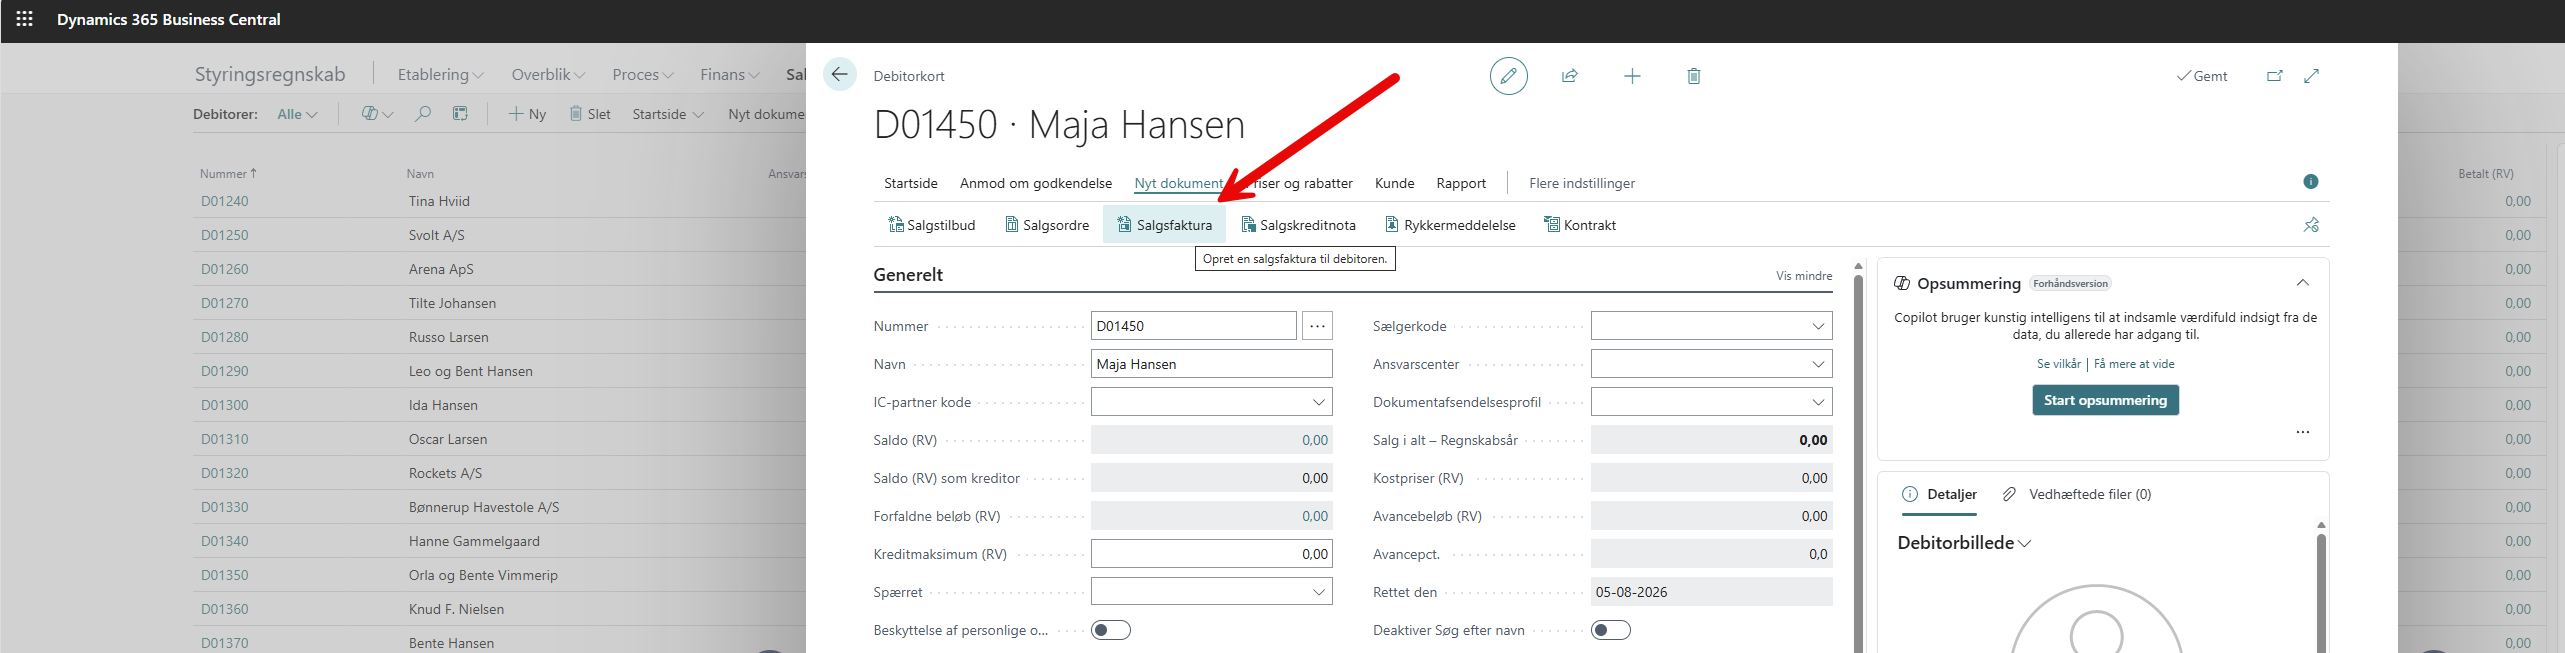Open the Spærret dropdown

click(x=1319, y=592)
